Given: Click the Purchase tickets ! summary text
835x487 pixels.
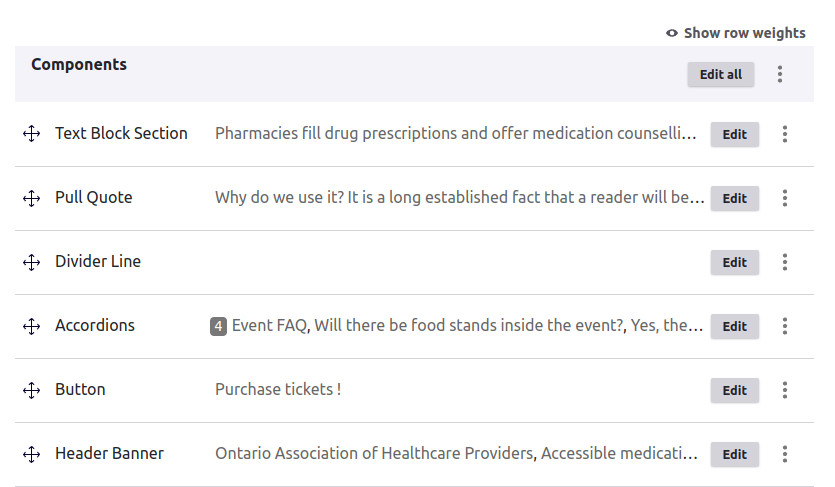Looking at the screenshot, I should [278, 389].
